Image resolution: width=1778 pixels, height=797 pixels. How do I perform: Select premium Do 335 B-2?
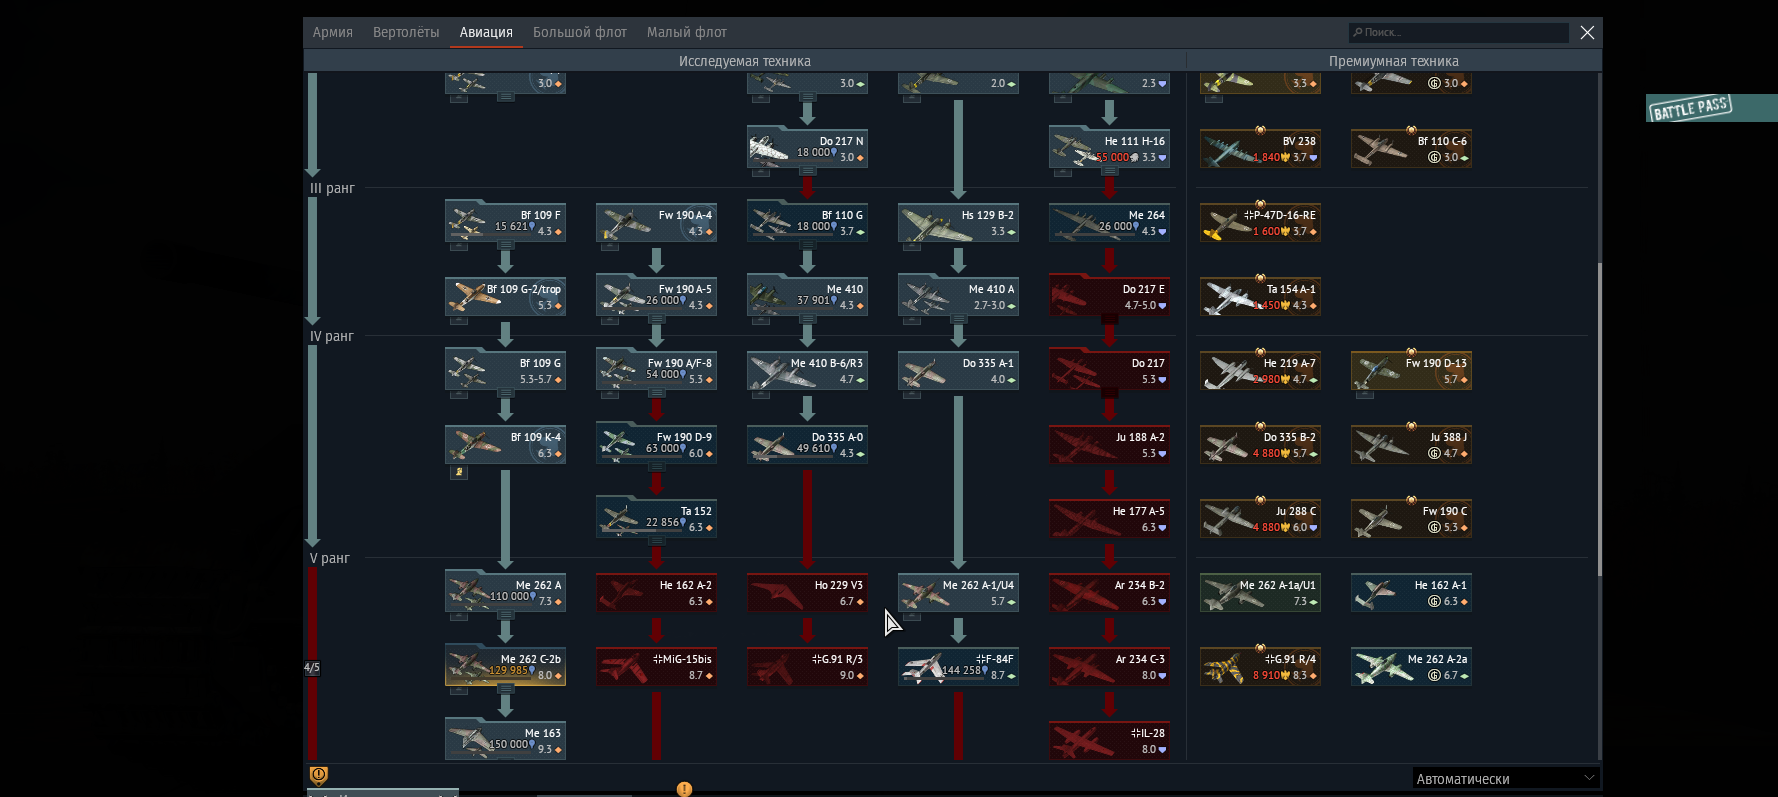pos(1260,445)
